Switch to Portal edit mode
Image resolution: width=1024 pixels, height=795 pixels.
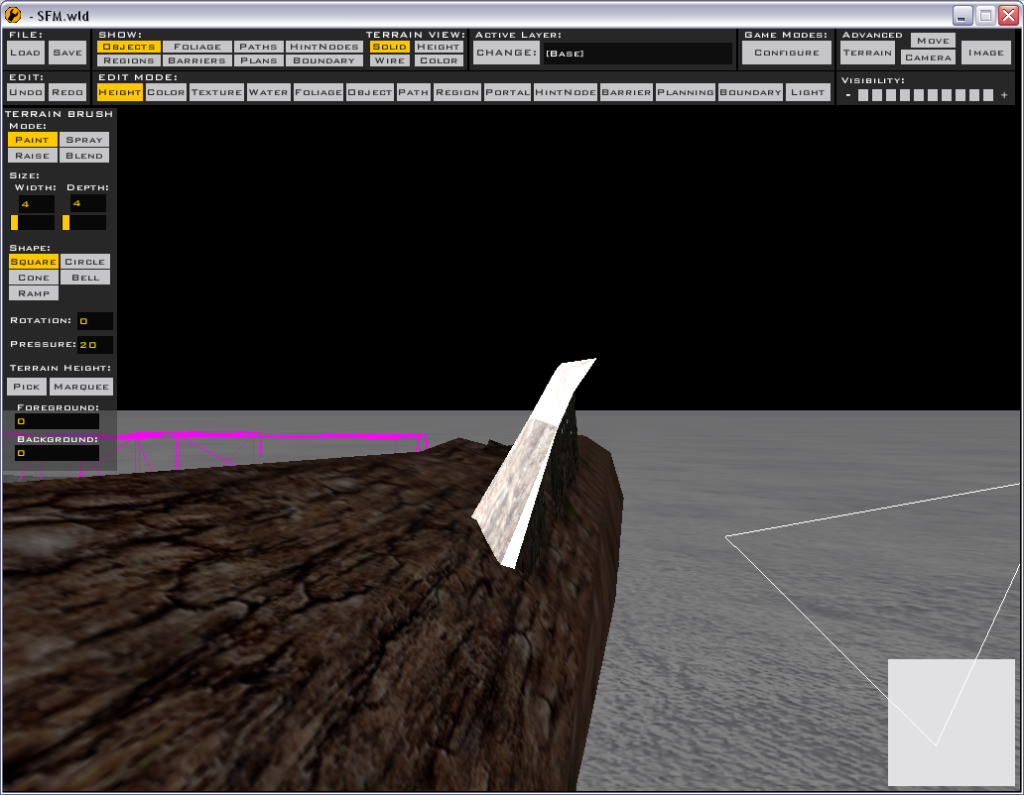point(507,92)
